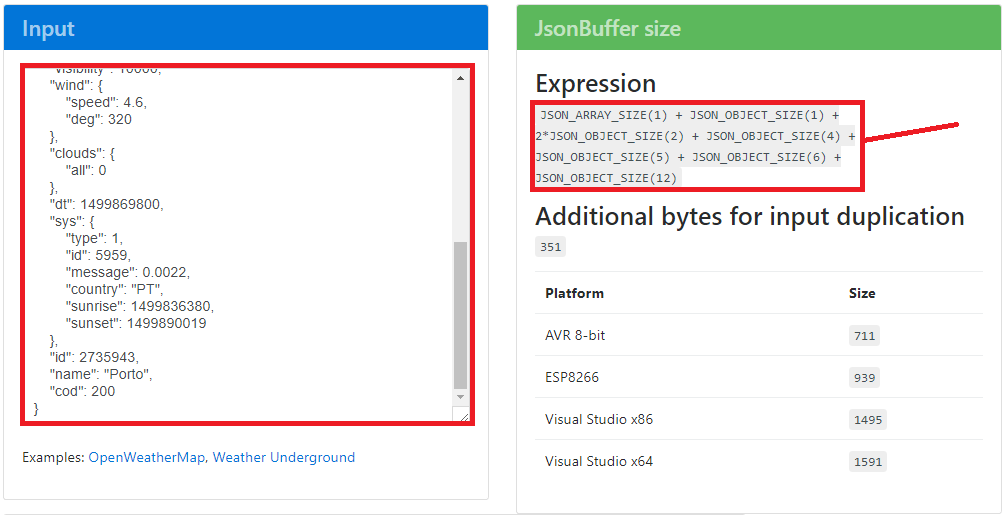Click the "sunrise" value line in JSON
This screenshot has width=1005, height=515.
[139, 306]
